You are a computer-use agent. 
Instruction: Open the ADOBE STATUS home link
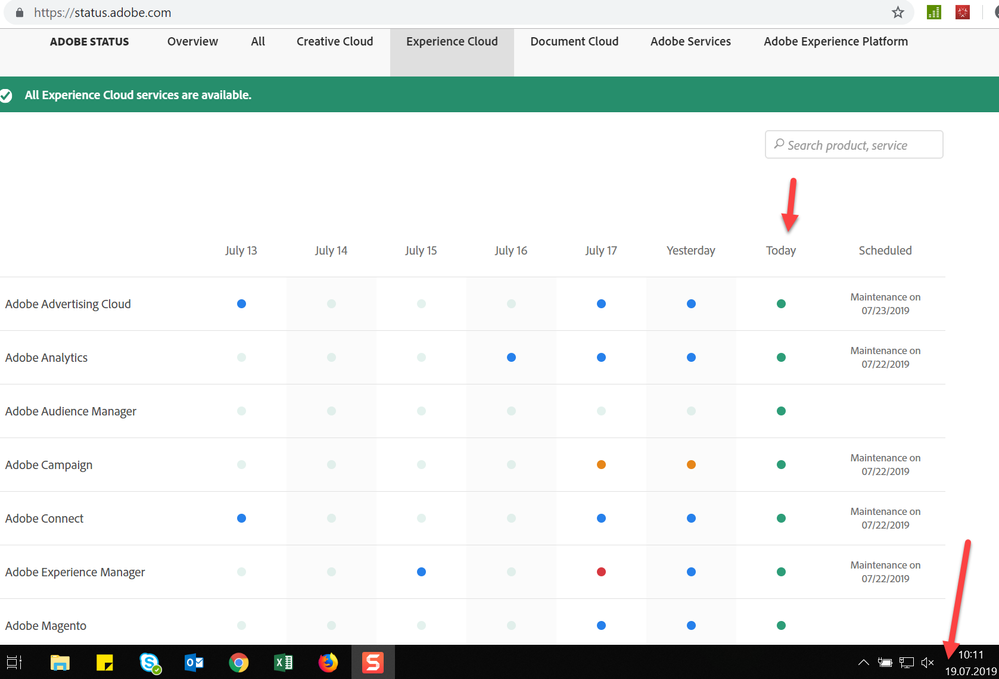click(89, 42)
